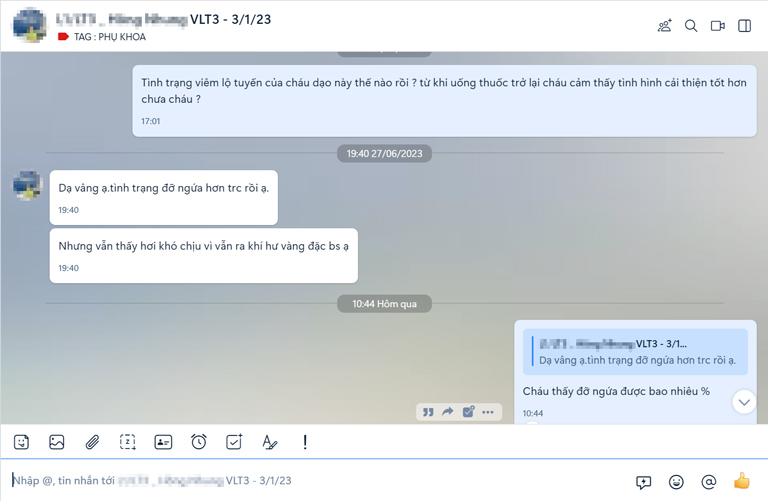Mark message as urgent with exclamation icon

coord(305,442)
